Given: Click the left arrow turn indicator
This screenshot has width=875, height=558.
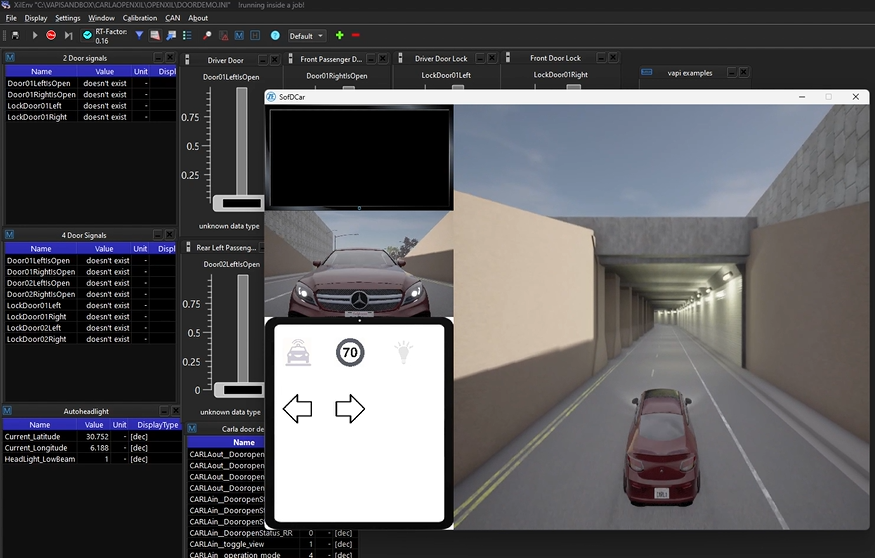Looking at the screenshot, I should pos(298,408).
